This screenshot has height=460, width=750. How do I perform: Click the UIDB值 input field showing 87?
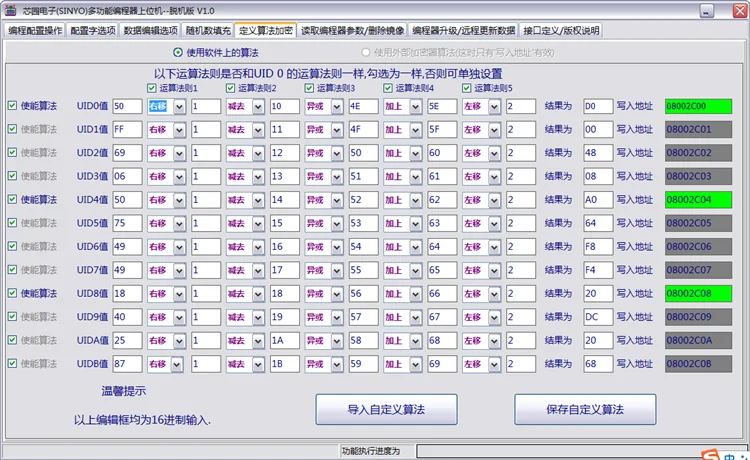[127, 364]
